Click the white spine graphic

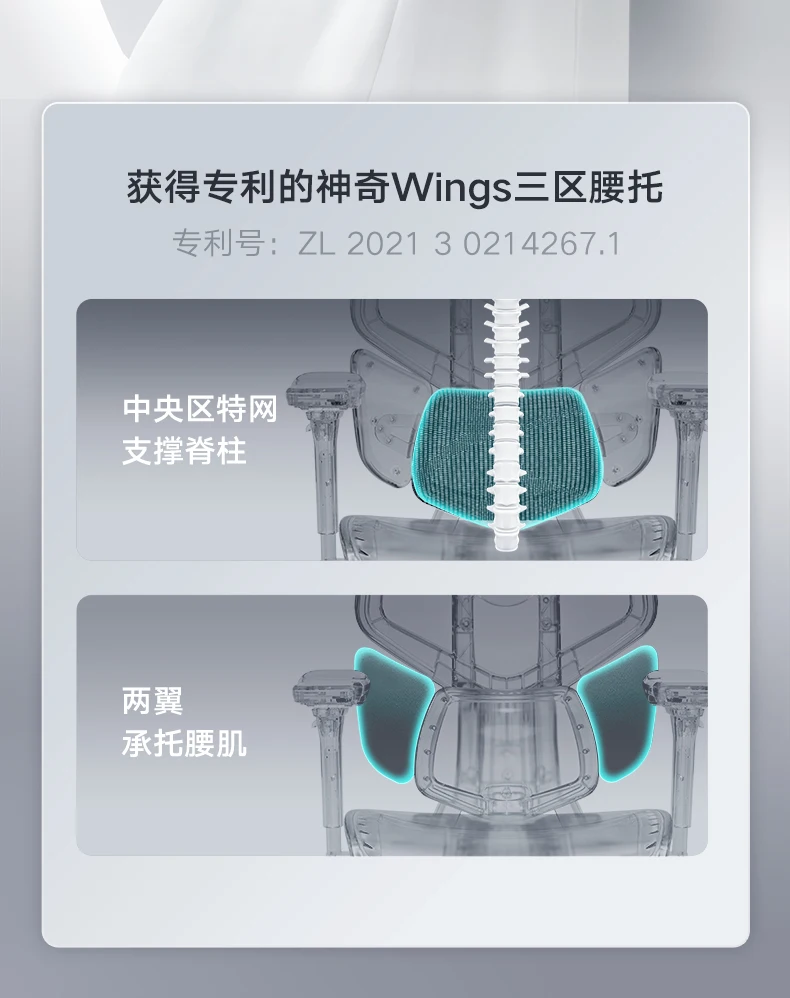click(503, 425)
